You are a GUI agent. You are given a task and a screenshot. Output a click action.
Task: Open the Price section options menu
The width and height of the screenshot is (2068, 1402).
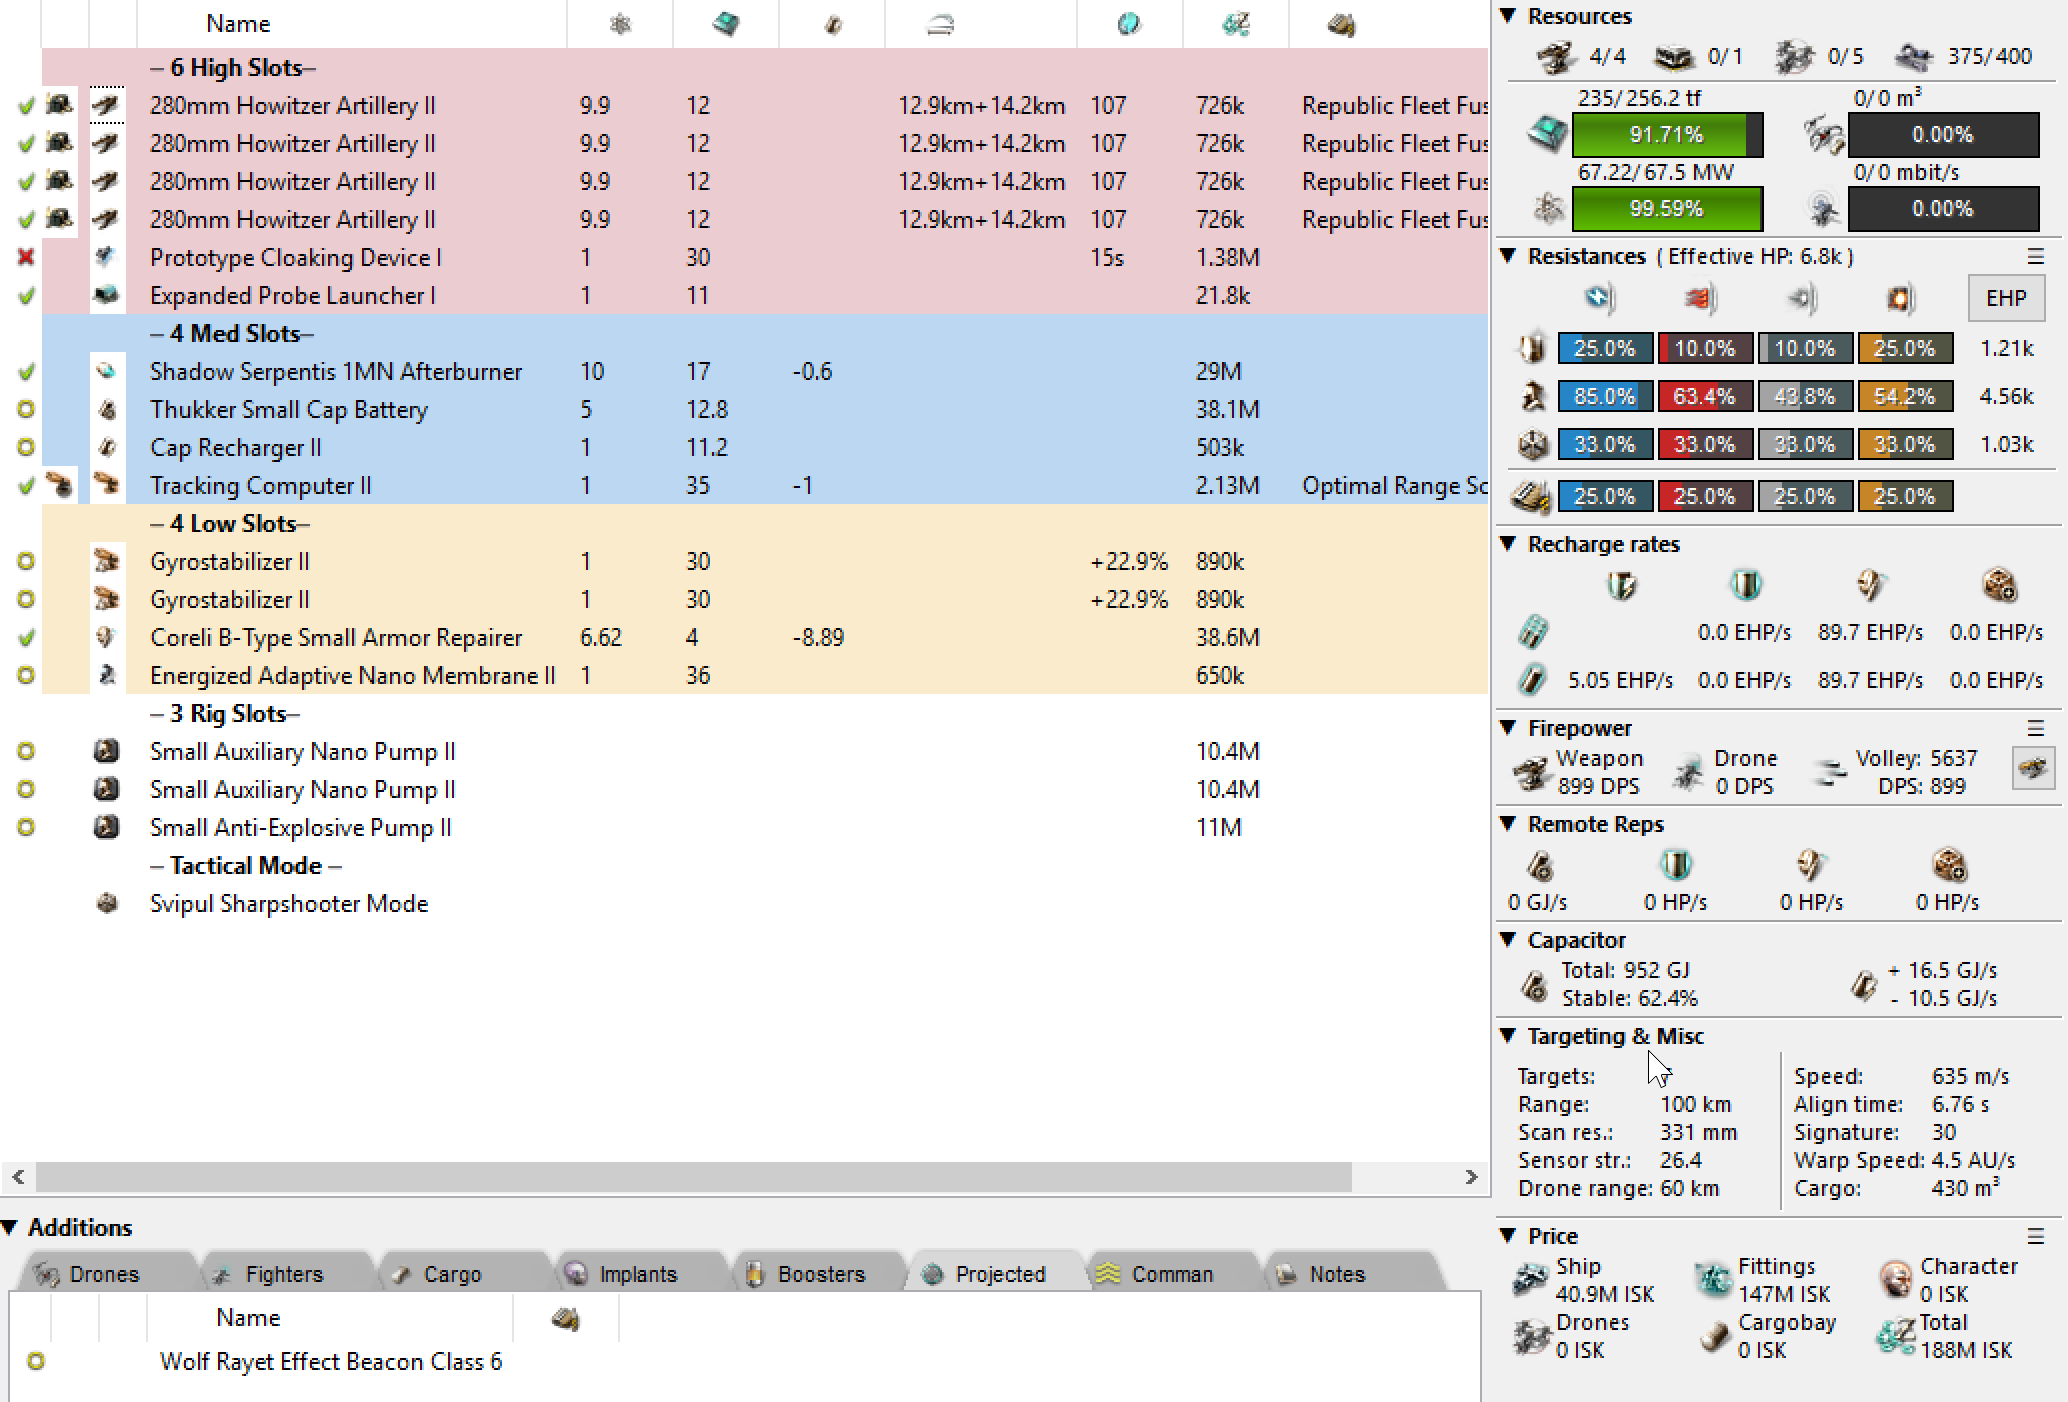(x=2035, y=1237)
